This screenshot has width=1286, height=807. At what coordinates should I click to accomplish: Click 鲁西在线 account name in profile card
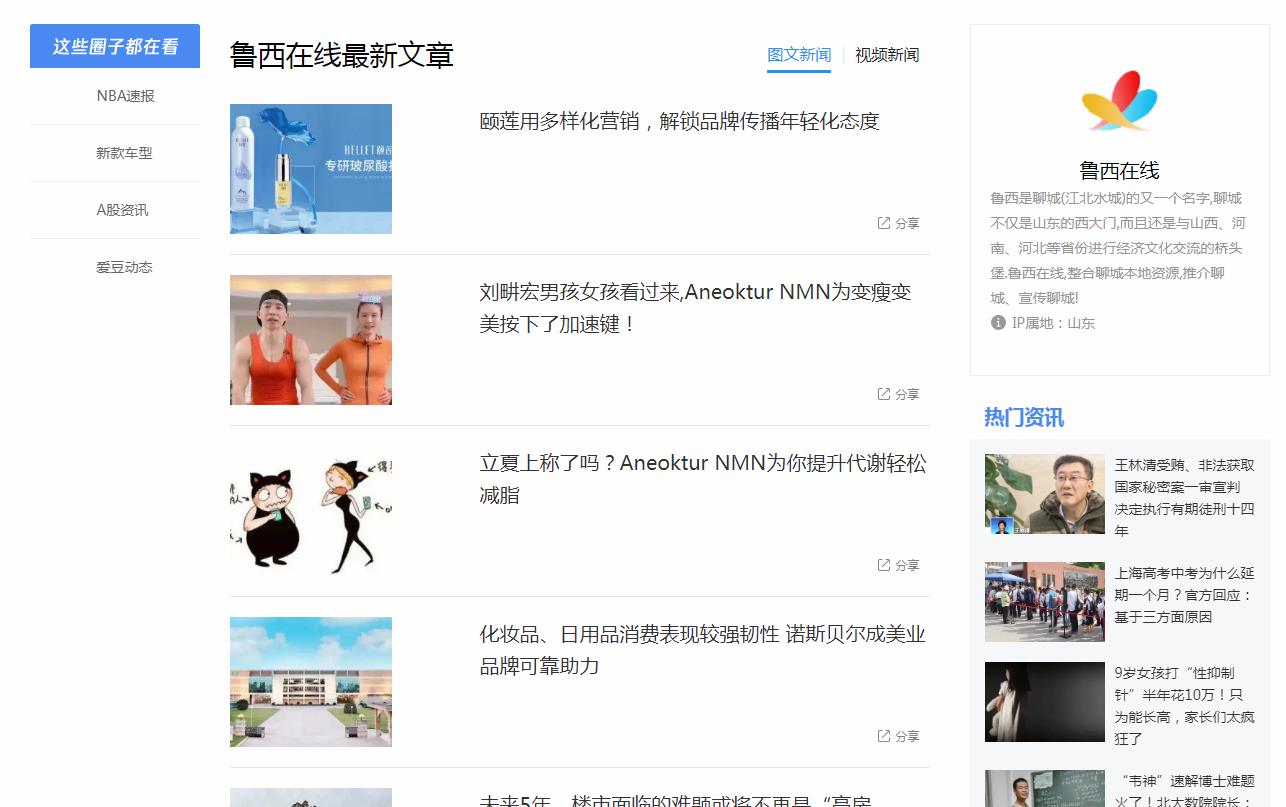[x=1119, y=170]
